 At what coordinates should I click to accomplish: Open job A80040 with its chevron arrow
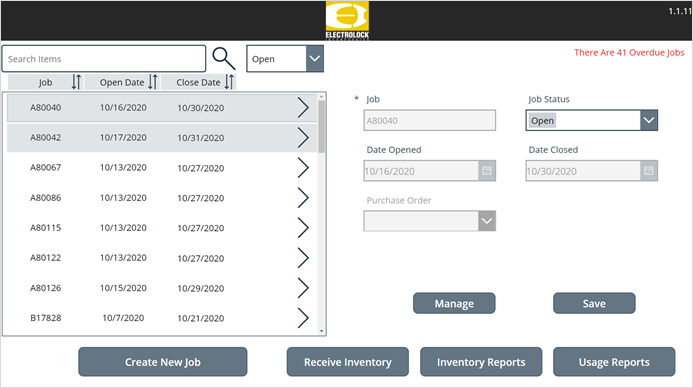point(303,108)
